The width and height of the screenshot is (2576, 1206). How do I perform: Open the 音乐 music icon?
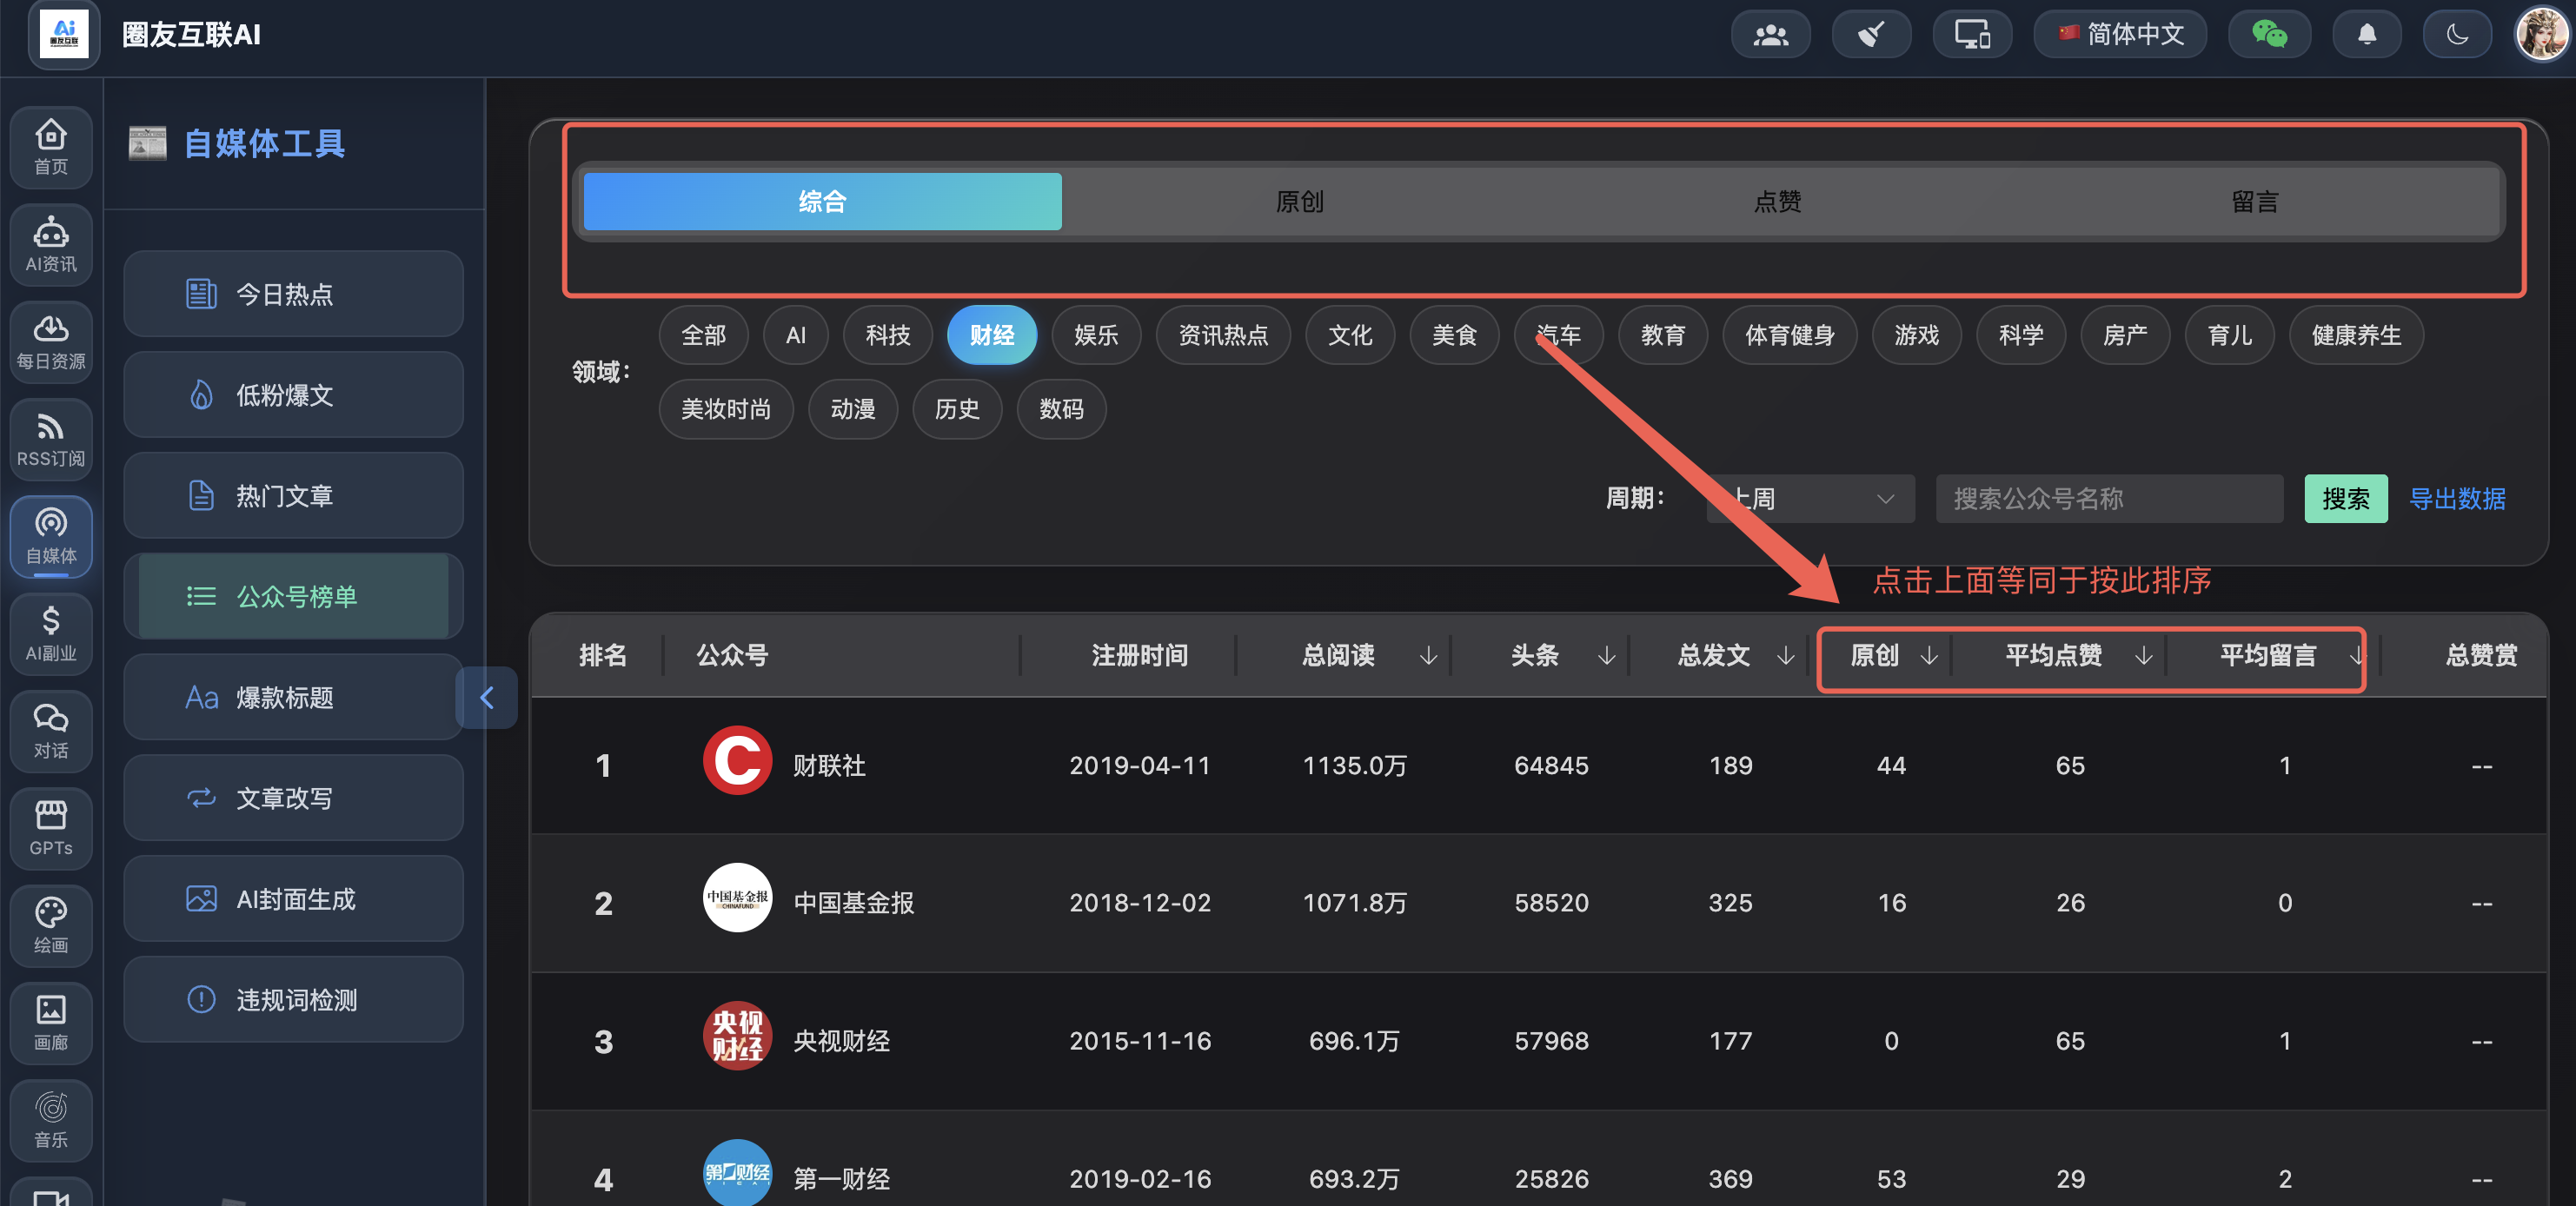click(51, 1120)
